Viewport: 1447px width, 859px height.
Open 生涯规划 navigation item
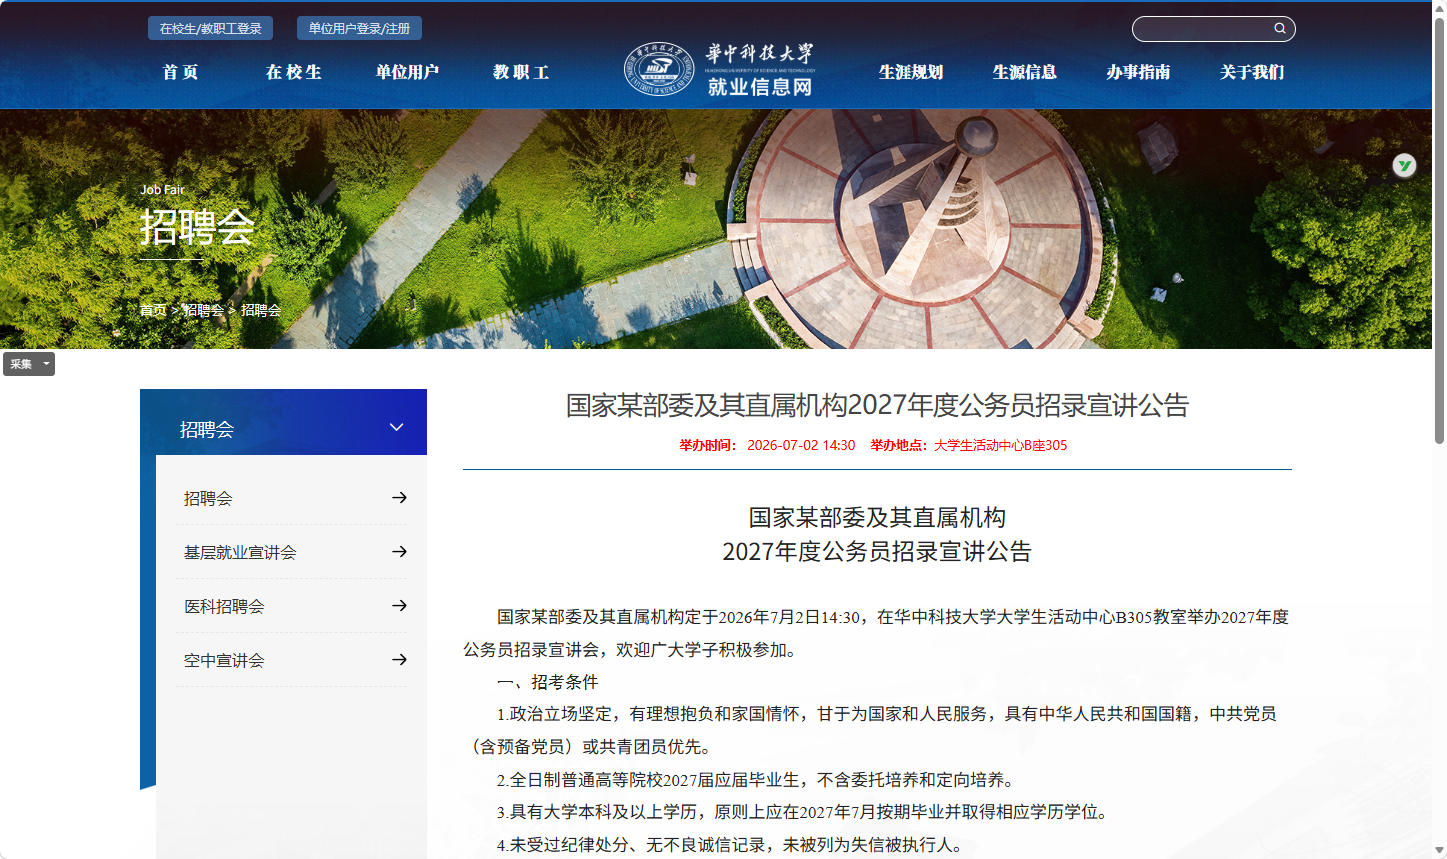(x=911, y=72)
